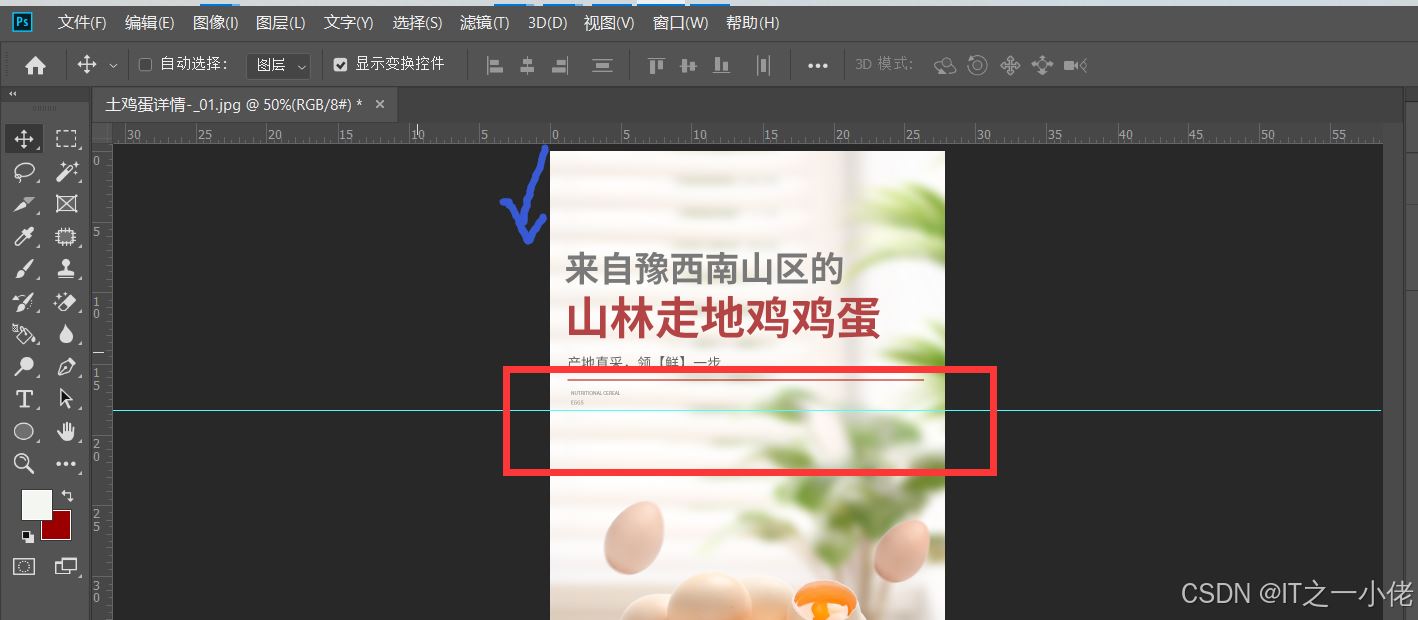Image resolution: width=1418 pixels, height=620 pixels.
Task: Select the Magic Wand tool
Action: coord(66,171)
